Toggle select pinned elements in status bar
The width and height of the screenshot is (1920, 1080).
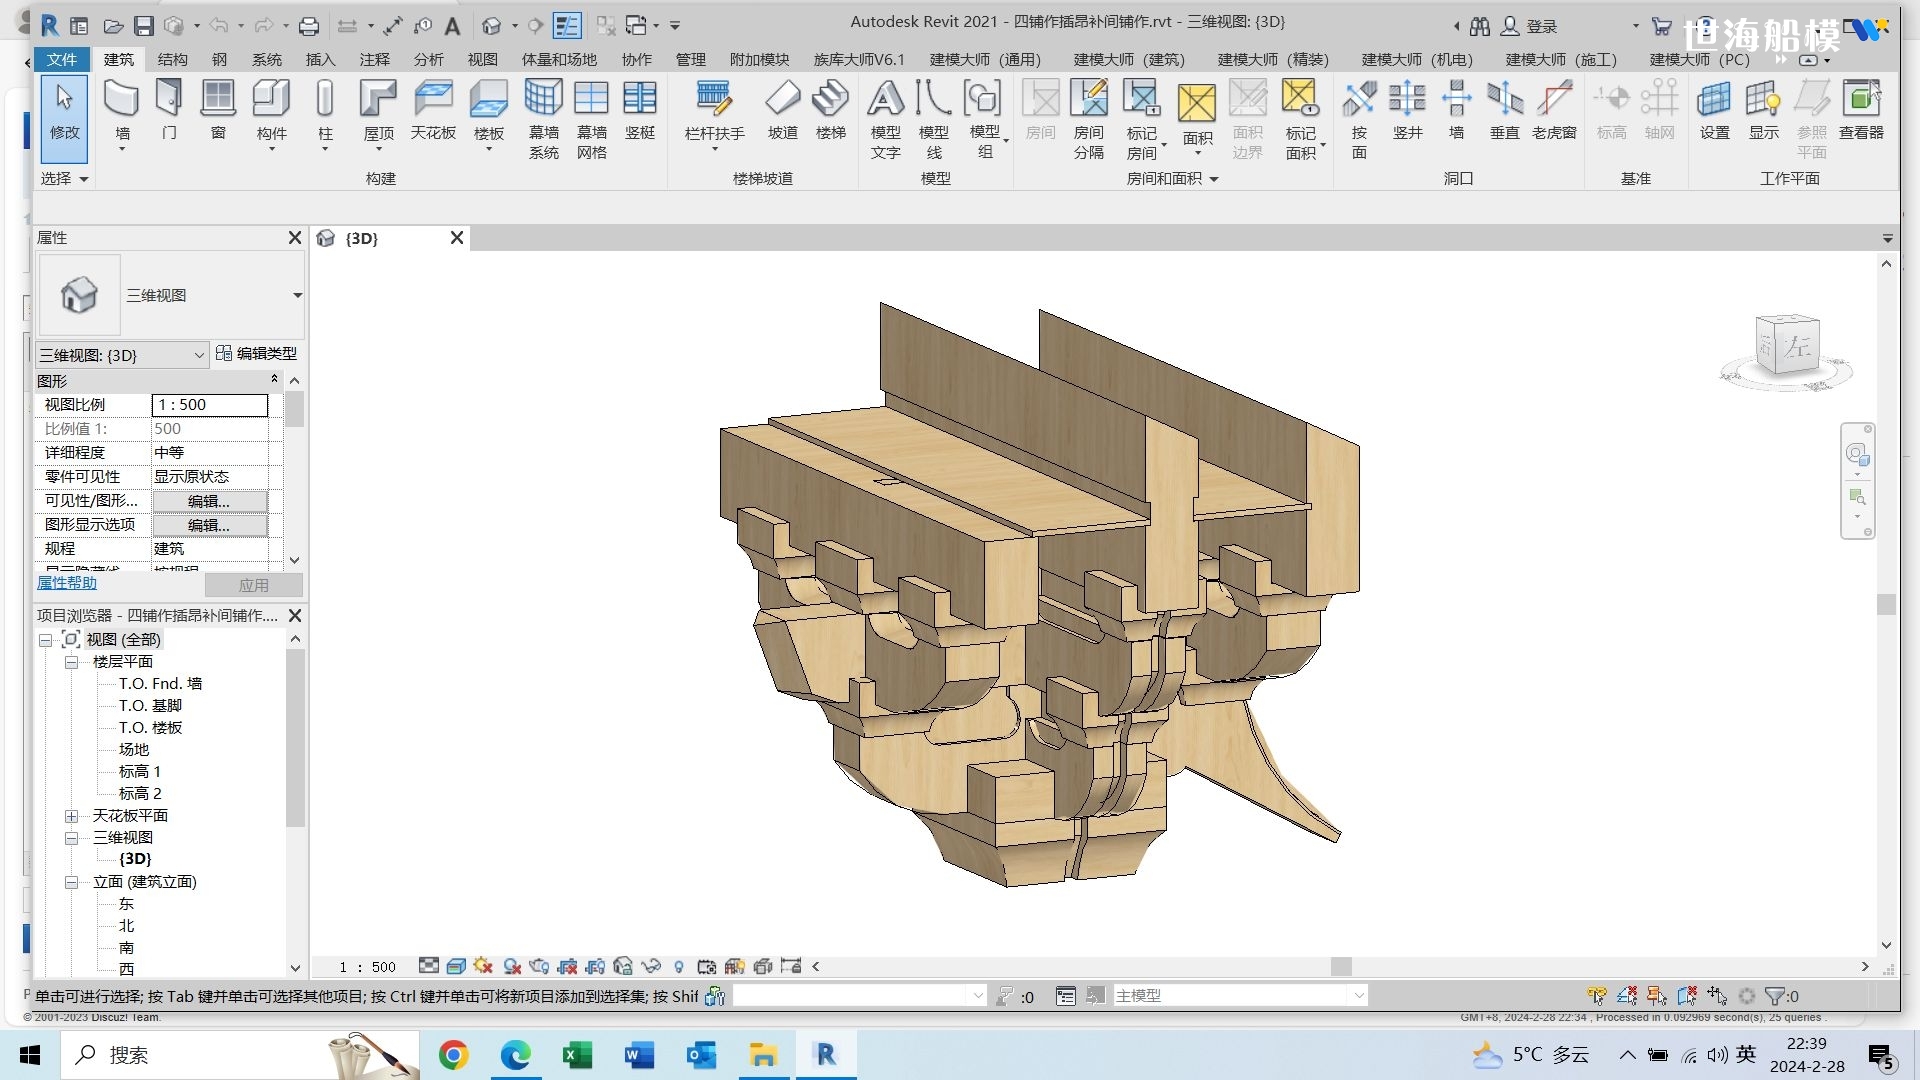tap(1657, 996)
